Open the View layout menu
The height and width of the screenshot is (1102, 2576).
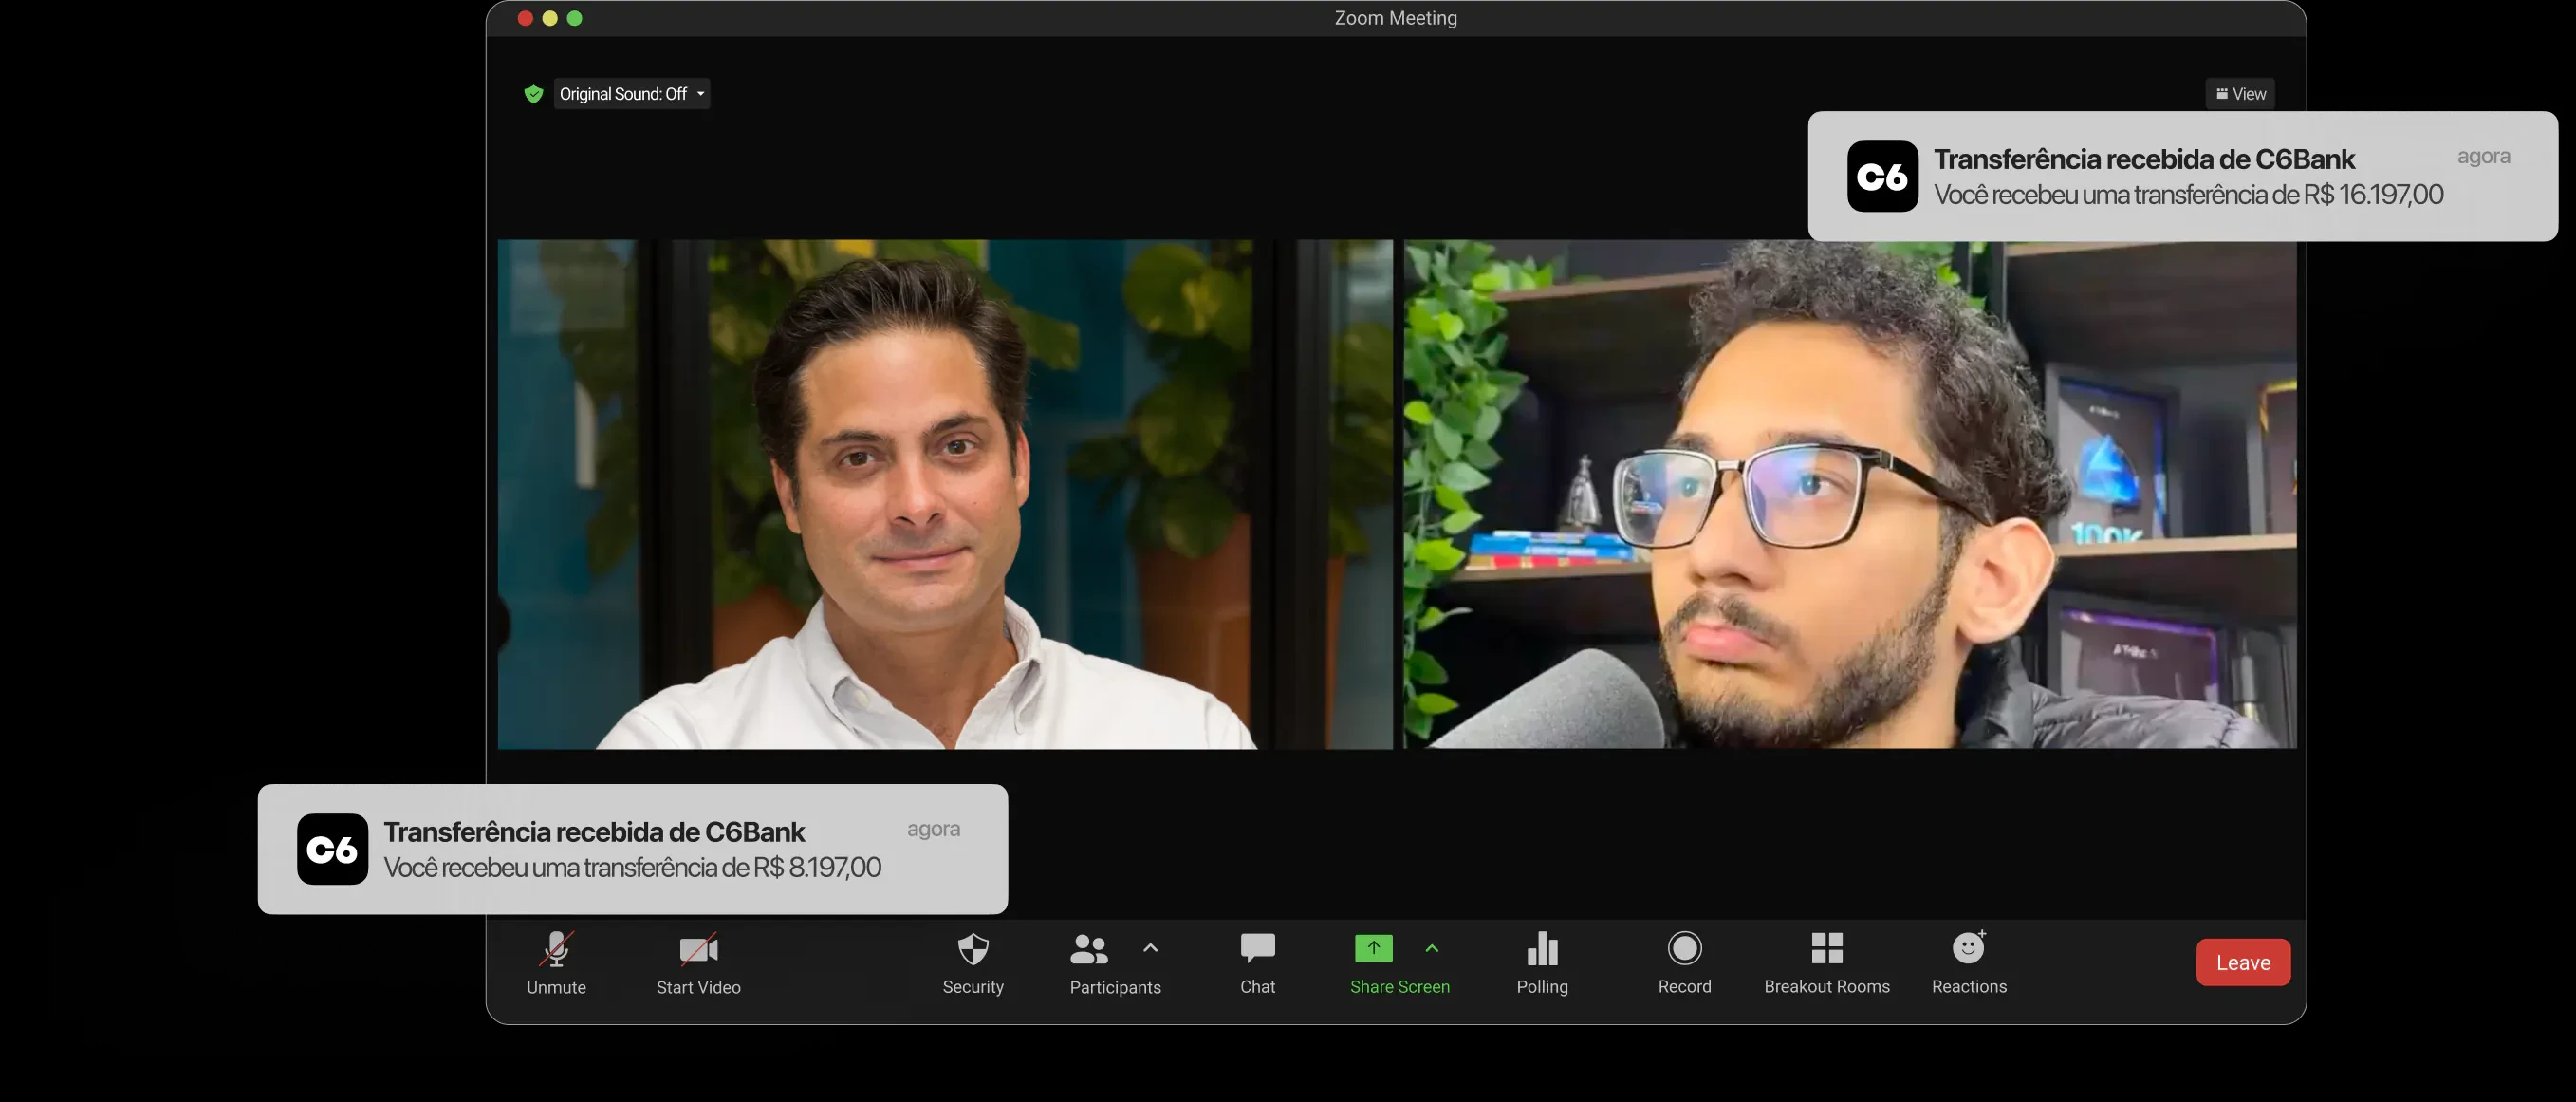coord(2240,94)
